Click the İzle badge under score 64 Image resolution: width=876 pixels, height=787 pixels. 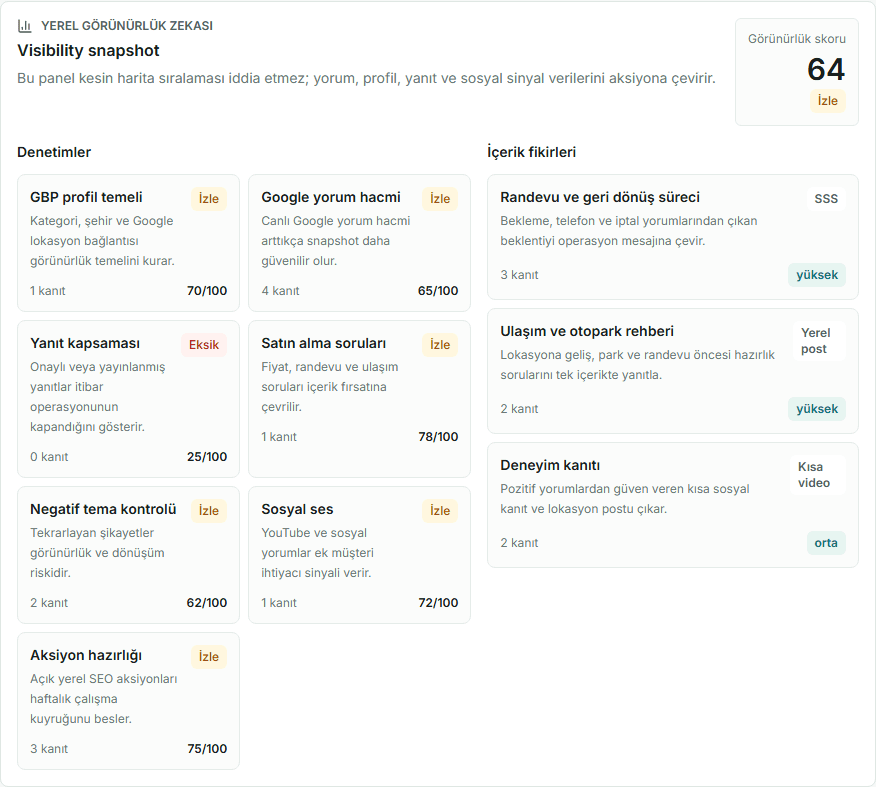[x=827, y=101]
